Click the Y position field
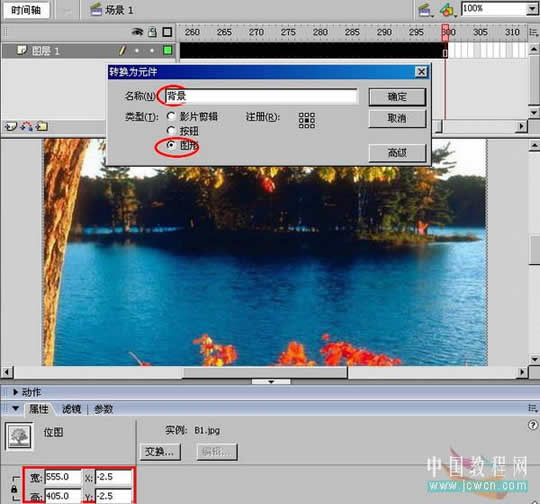 pyautogui.click(x=113, y=496)
